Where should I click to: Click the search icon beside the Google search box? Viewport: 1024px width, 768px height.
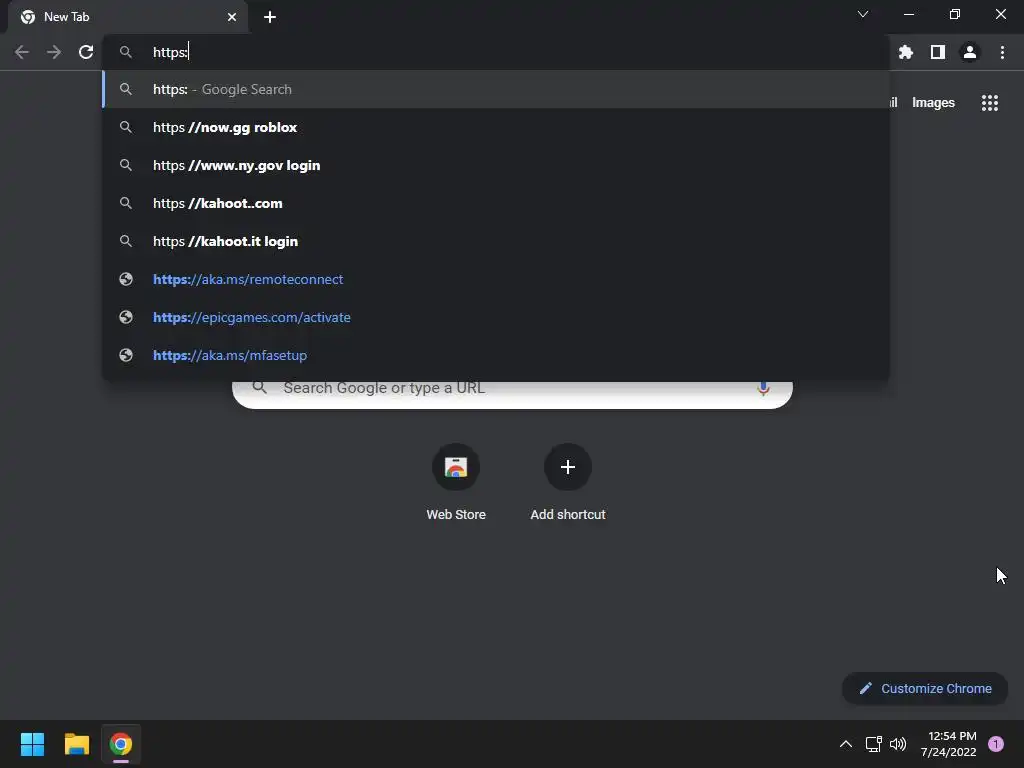[x=259, y=387]
